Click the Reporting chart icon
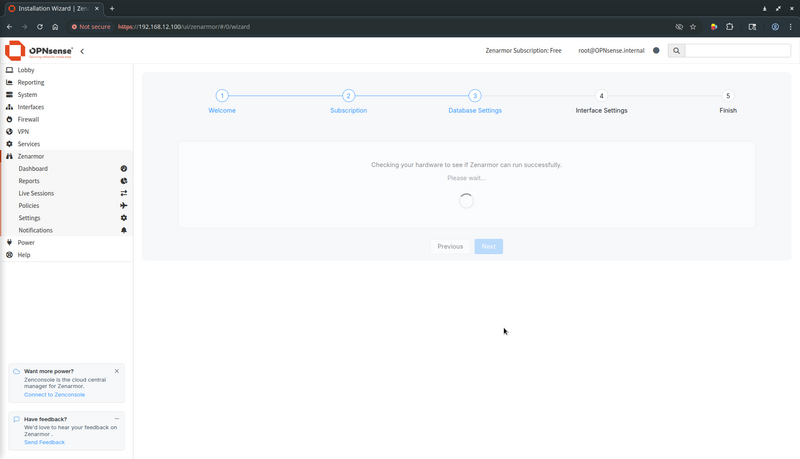The height and width of the screenshot is (459, 800). coord(9,82)
